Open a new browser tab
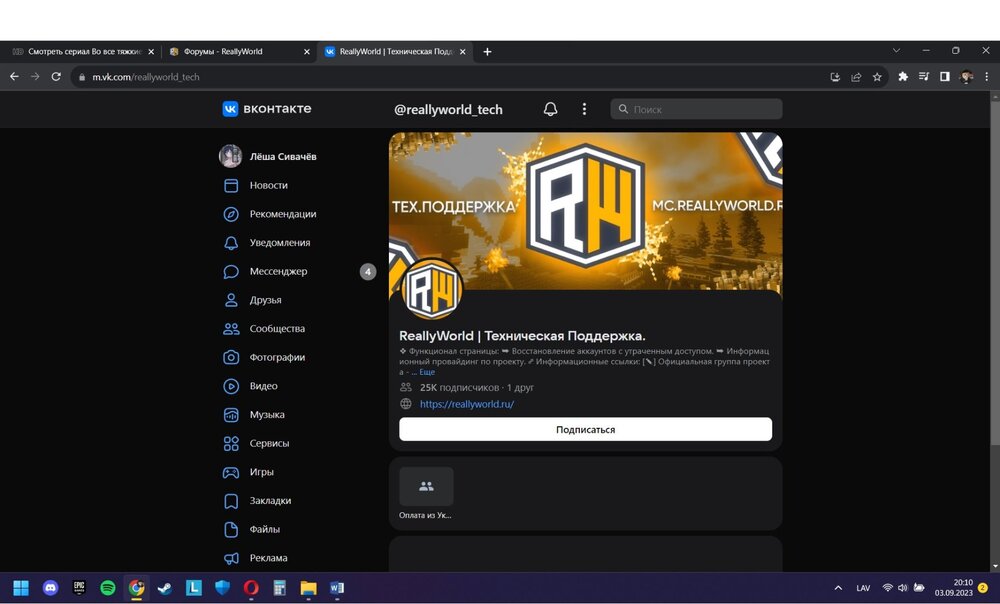This screenshot has width=1000, height=604. coord(487,52)
